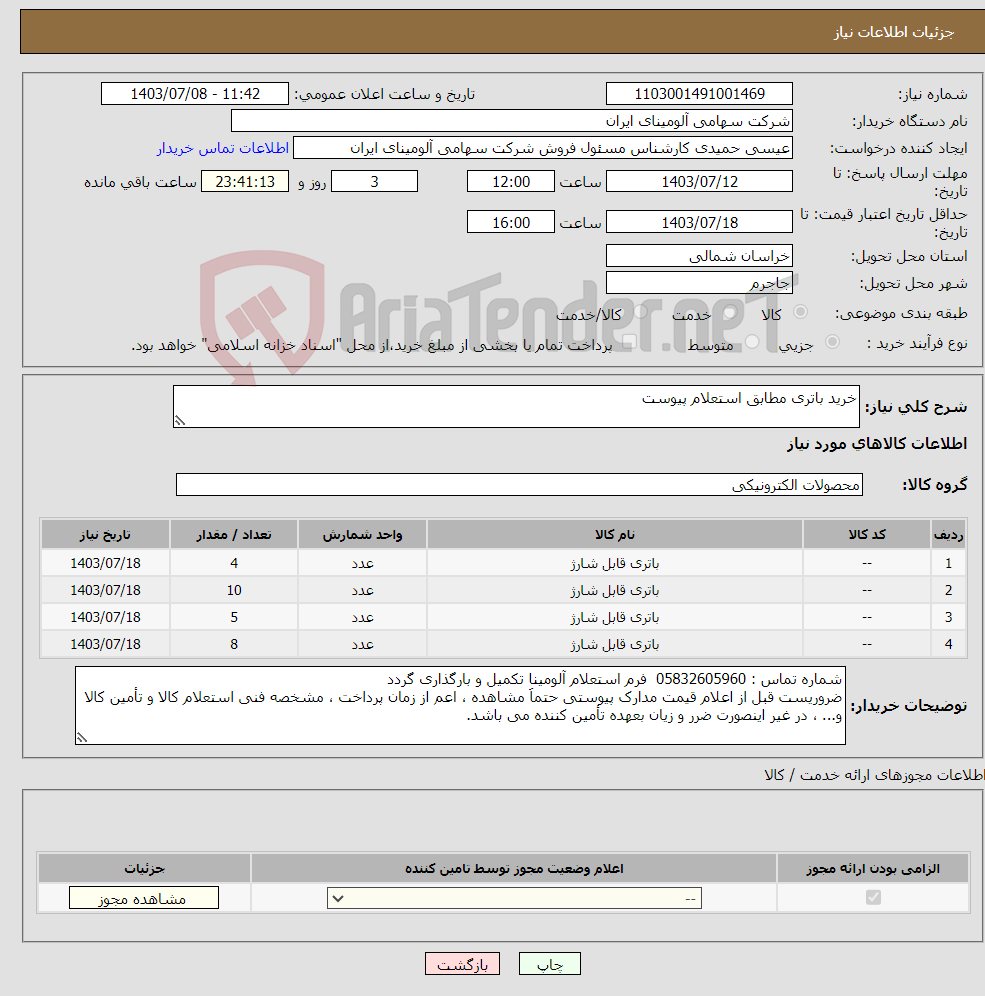Click the بازگشت (back) button

coord(462,964)
